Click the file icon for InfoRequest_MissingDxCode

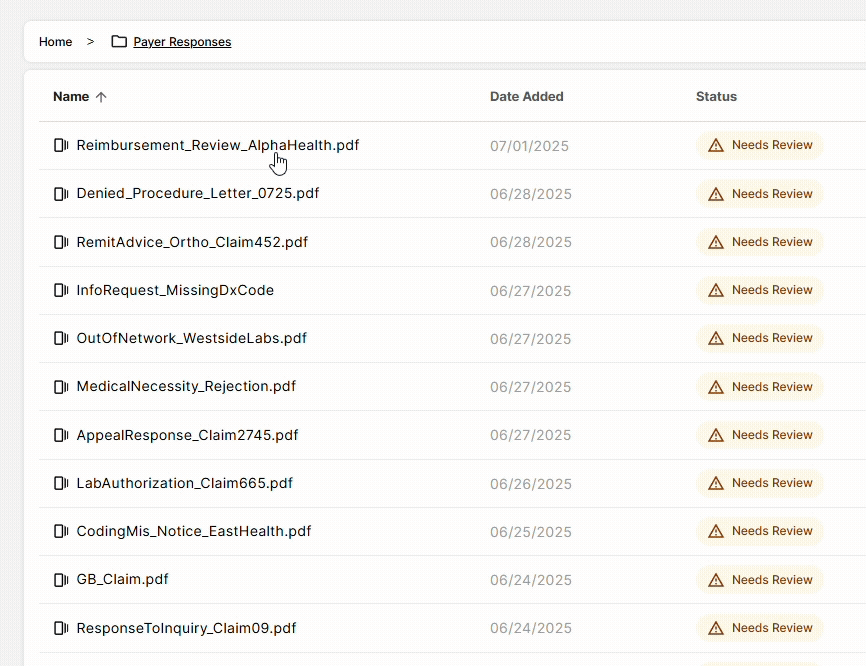click(61, 290)
